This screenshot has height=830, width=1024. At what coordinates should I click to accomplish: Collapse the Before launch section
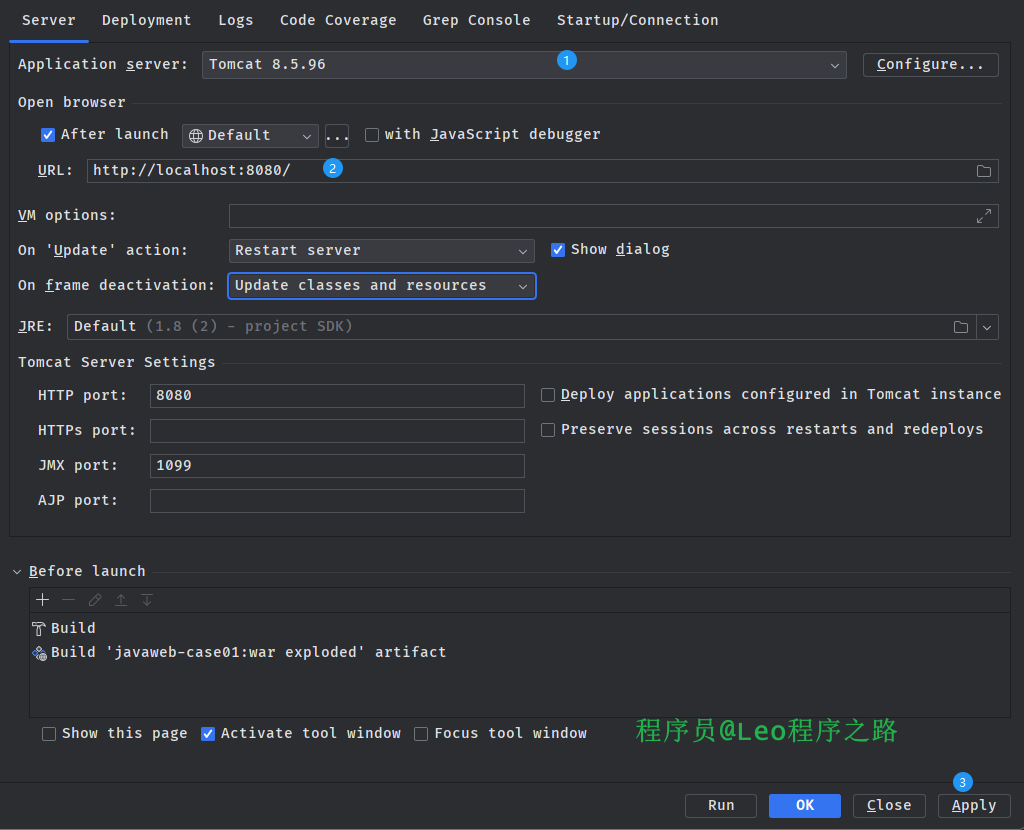[17, 572]
